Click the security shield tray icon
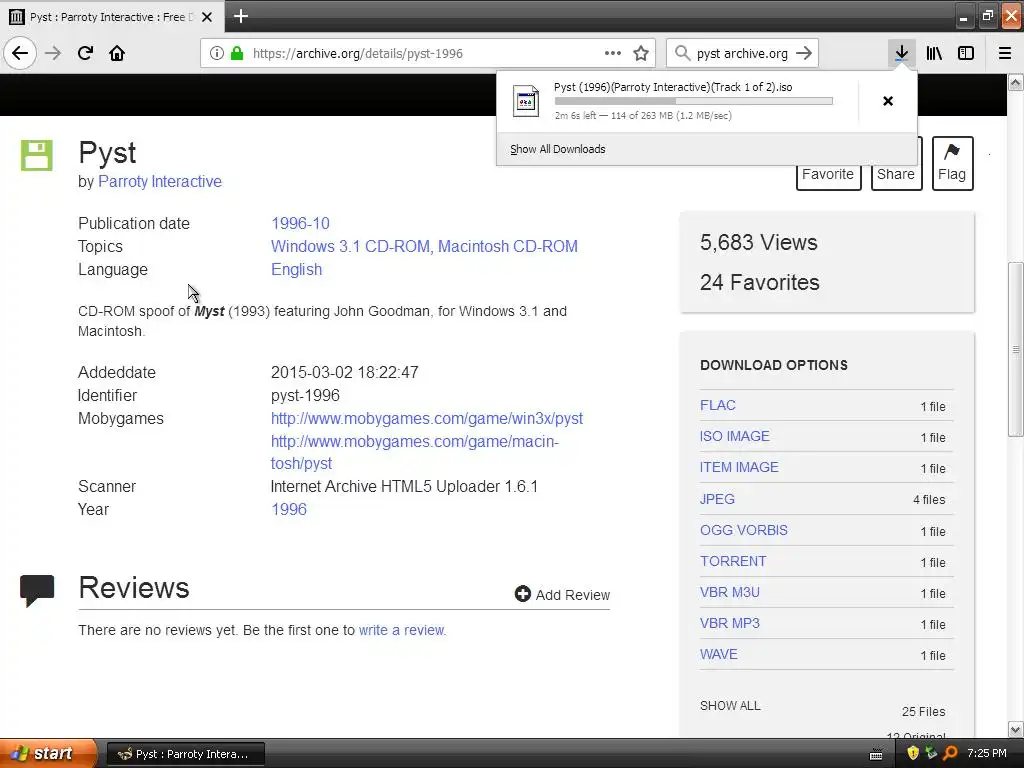This screenshot has height=768, width=1024. pyautogui.click(x=913, y=753)
